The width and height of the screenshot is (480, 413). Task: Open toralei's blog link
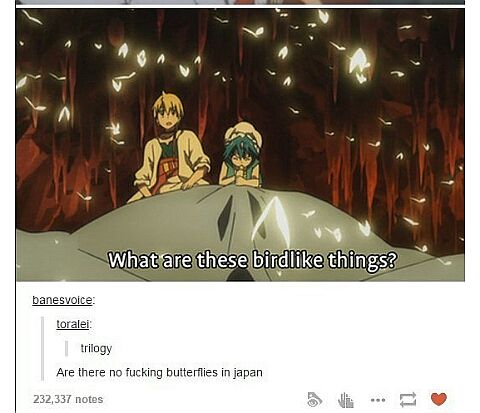[74, 324]
